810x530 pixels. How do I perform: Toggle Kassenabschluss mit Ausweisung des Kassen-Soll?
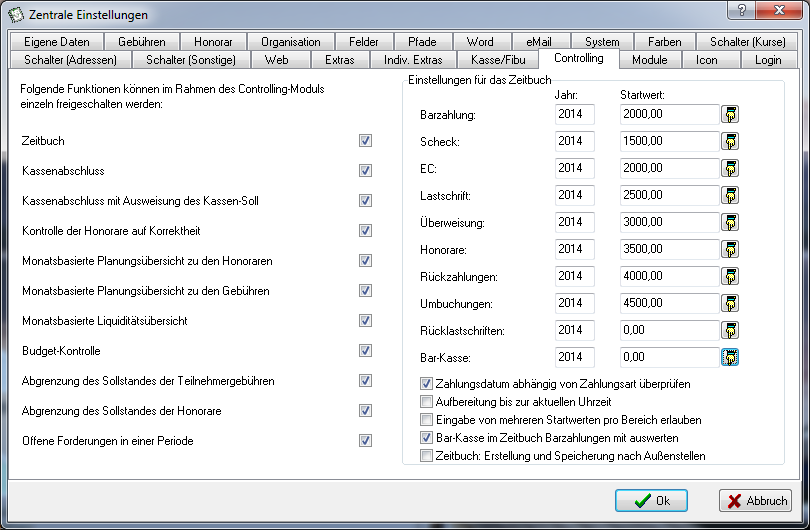click(x=365, y=200)
